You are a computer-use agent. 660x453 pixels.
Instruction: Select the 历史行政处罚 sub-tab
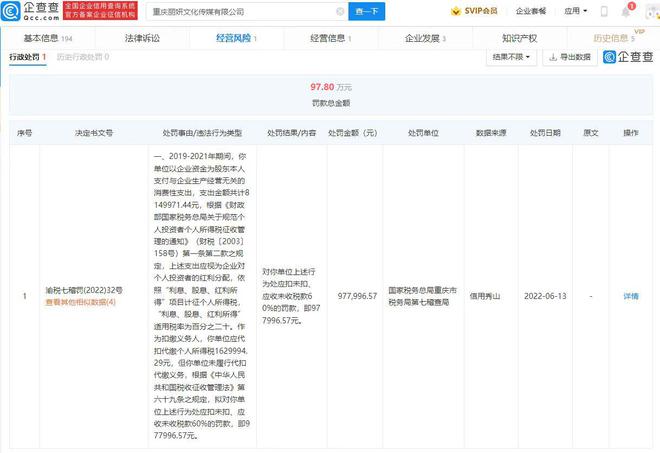pyautogui.click(x=83, y=58)
